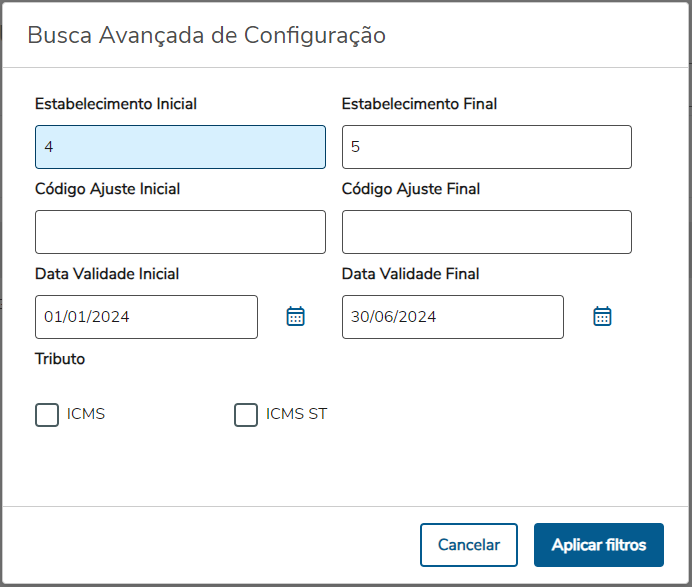Screen dimensions: 692x587
Task: Check the ICMS ST checkbox
Action: [x=246, y=415]
